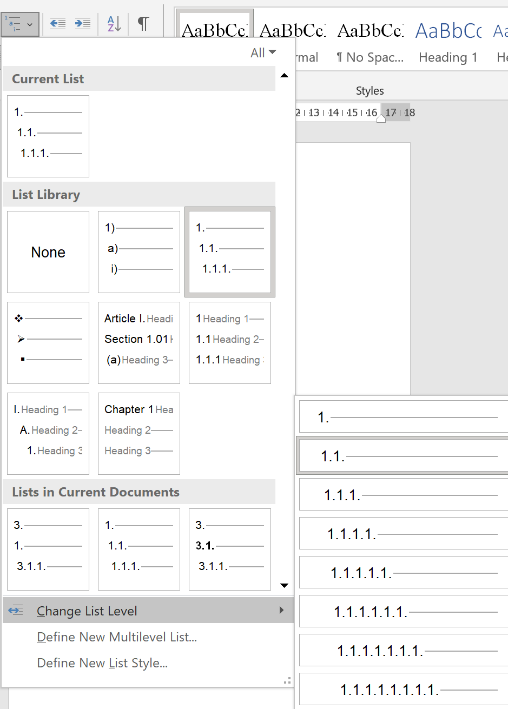508x709 pixels.
Task: Choose list level 1.1.1.1.1.
Action: click(404, 572)
